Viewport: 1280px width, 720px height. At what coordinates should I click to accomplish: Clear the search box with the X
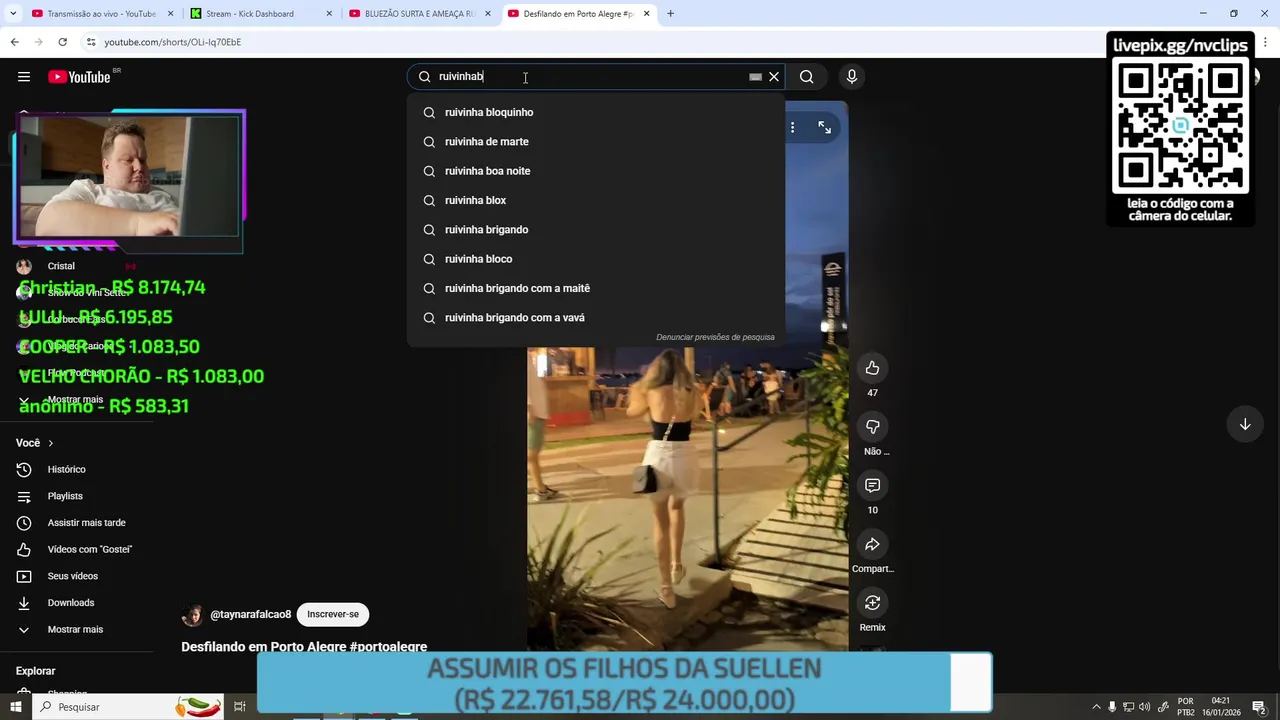(774, 77)
